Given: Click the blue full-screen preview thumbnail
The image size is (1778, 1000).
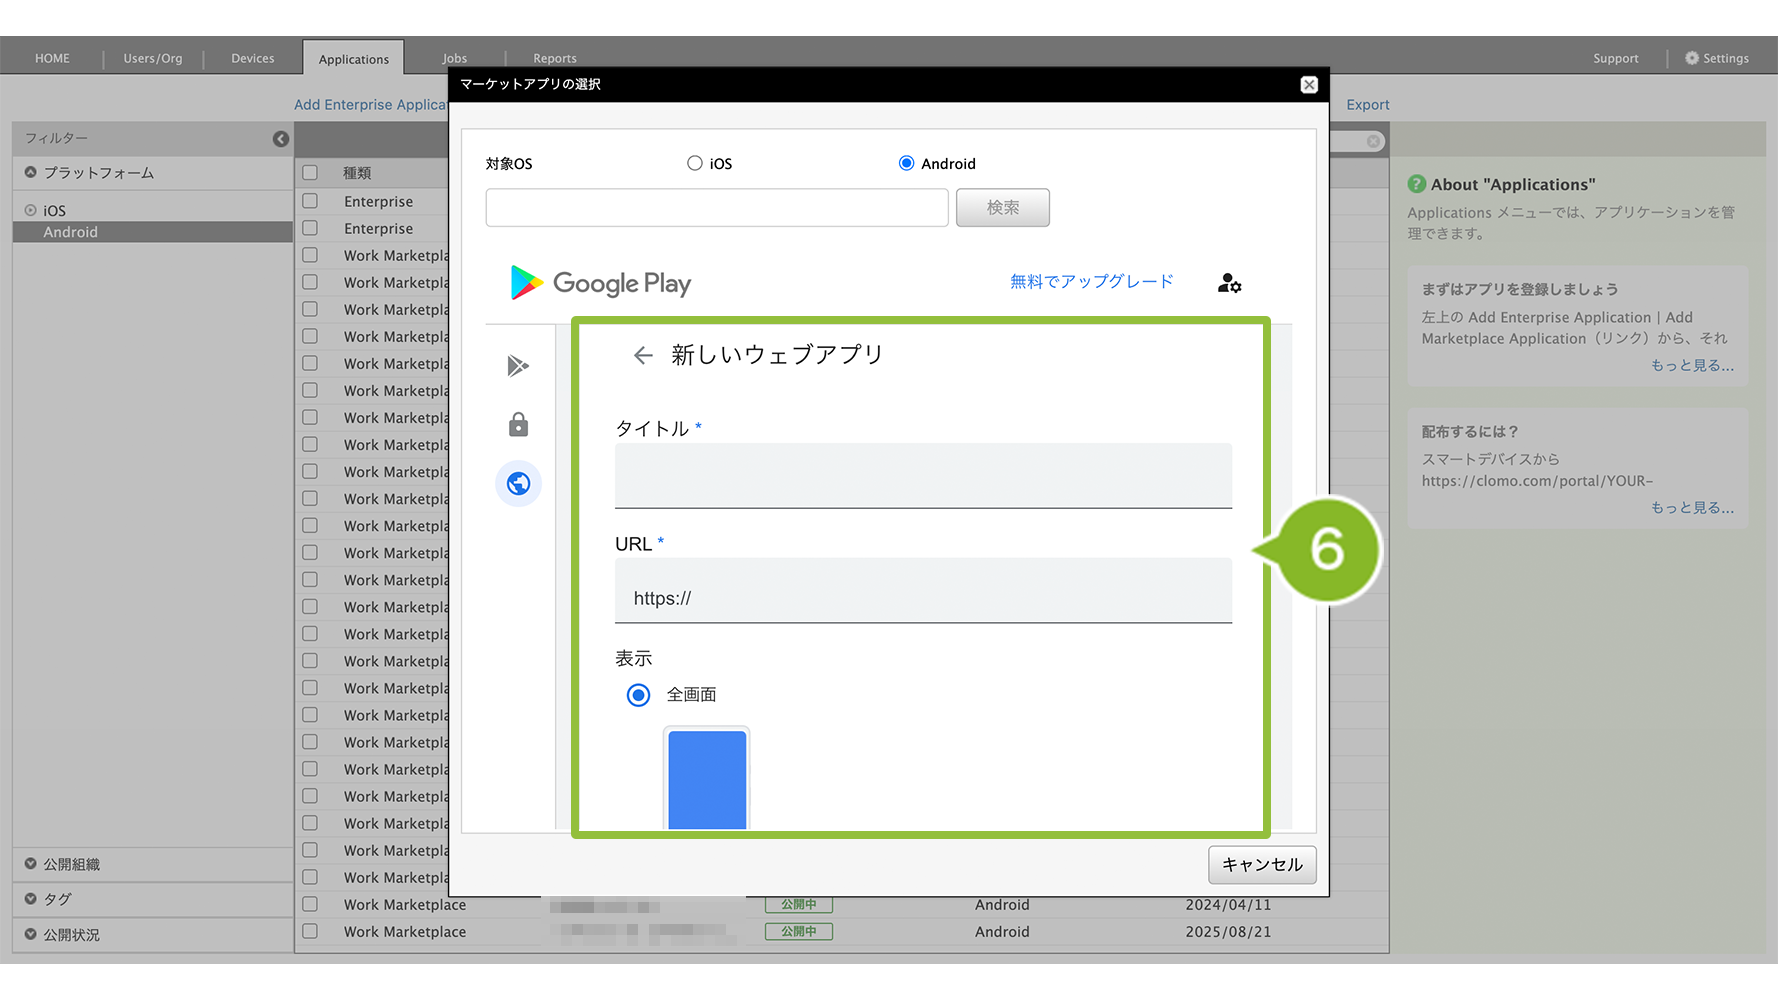Looking at the screenshot, I should coord(707,779).
